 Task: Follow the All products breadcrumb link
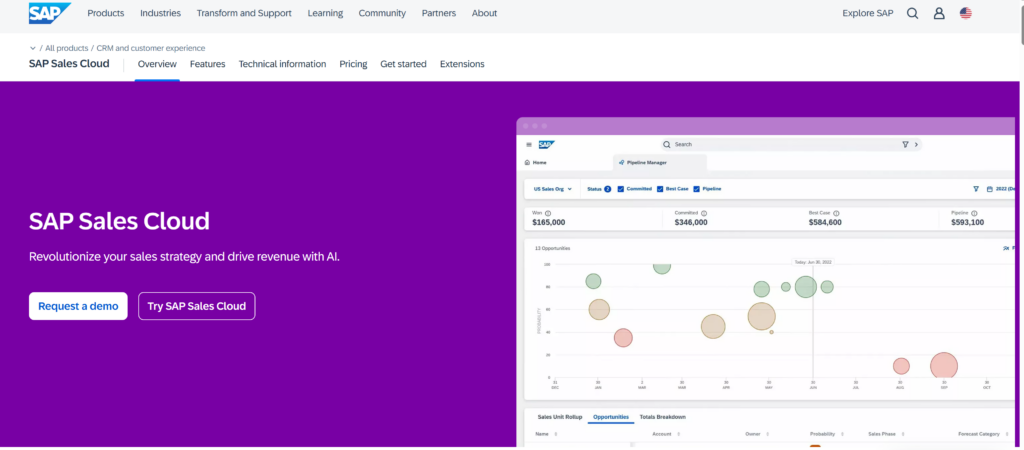(67, 48)
